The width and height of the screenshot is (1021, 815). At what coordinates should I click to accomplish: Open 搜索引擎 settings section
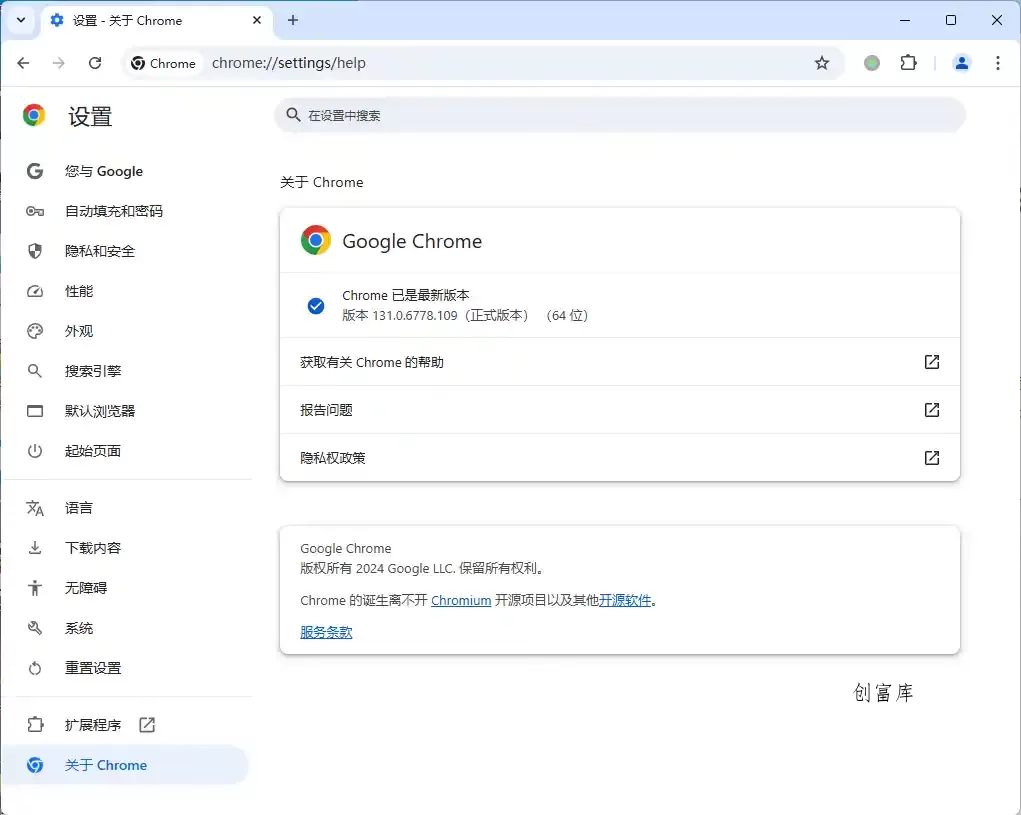127,371
